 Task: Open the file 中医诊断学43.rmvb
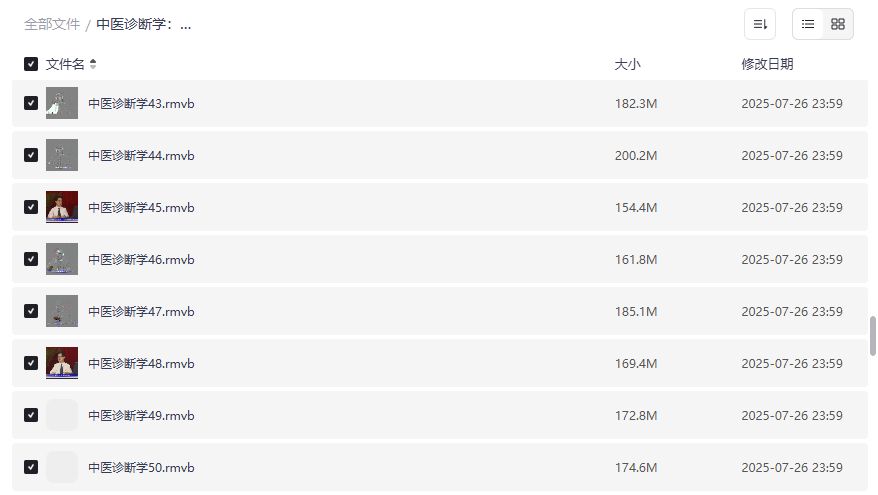point(141,103)
